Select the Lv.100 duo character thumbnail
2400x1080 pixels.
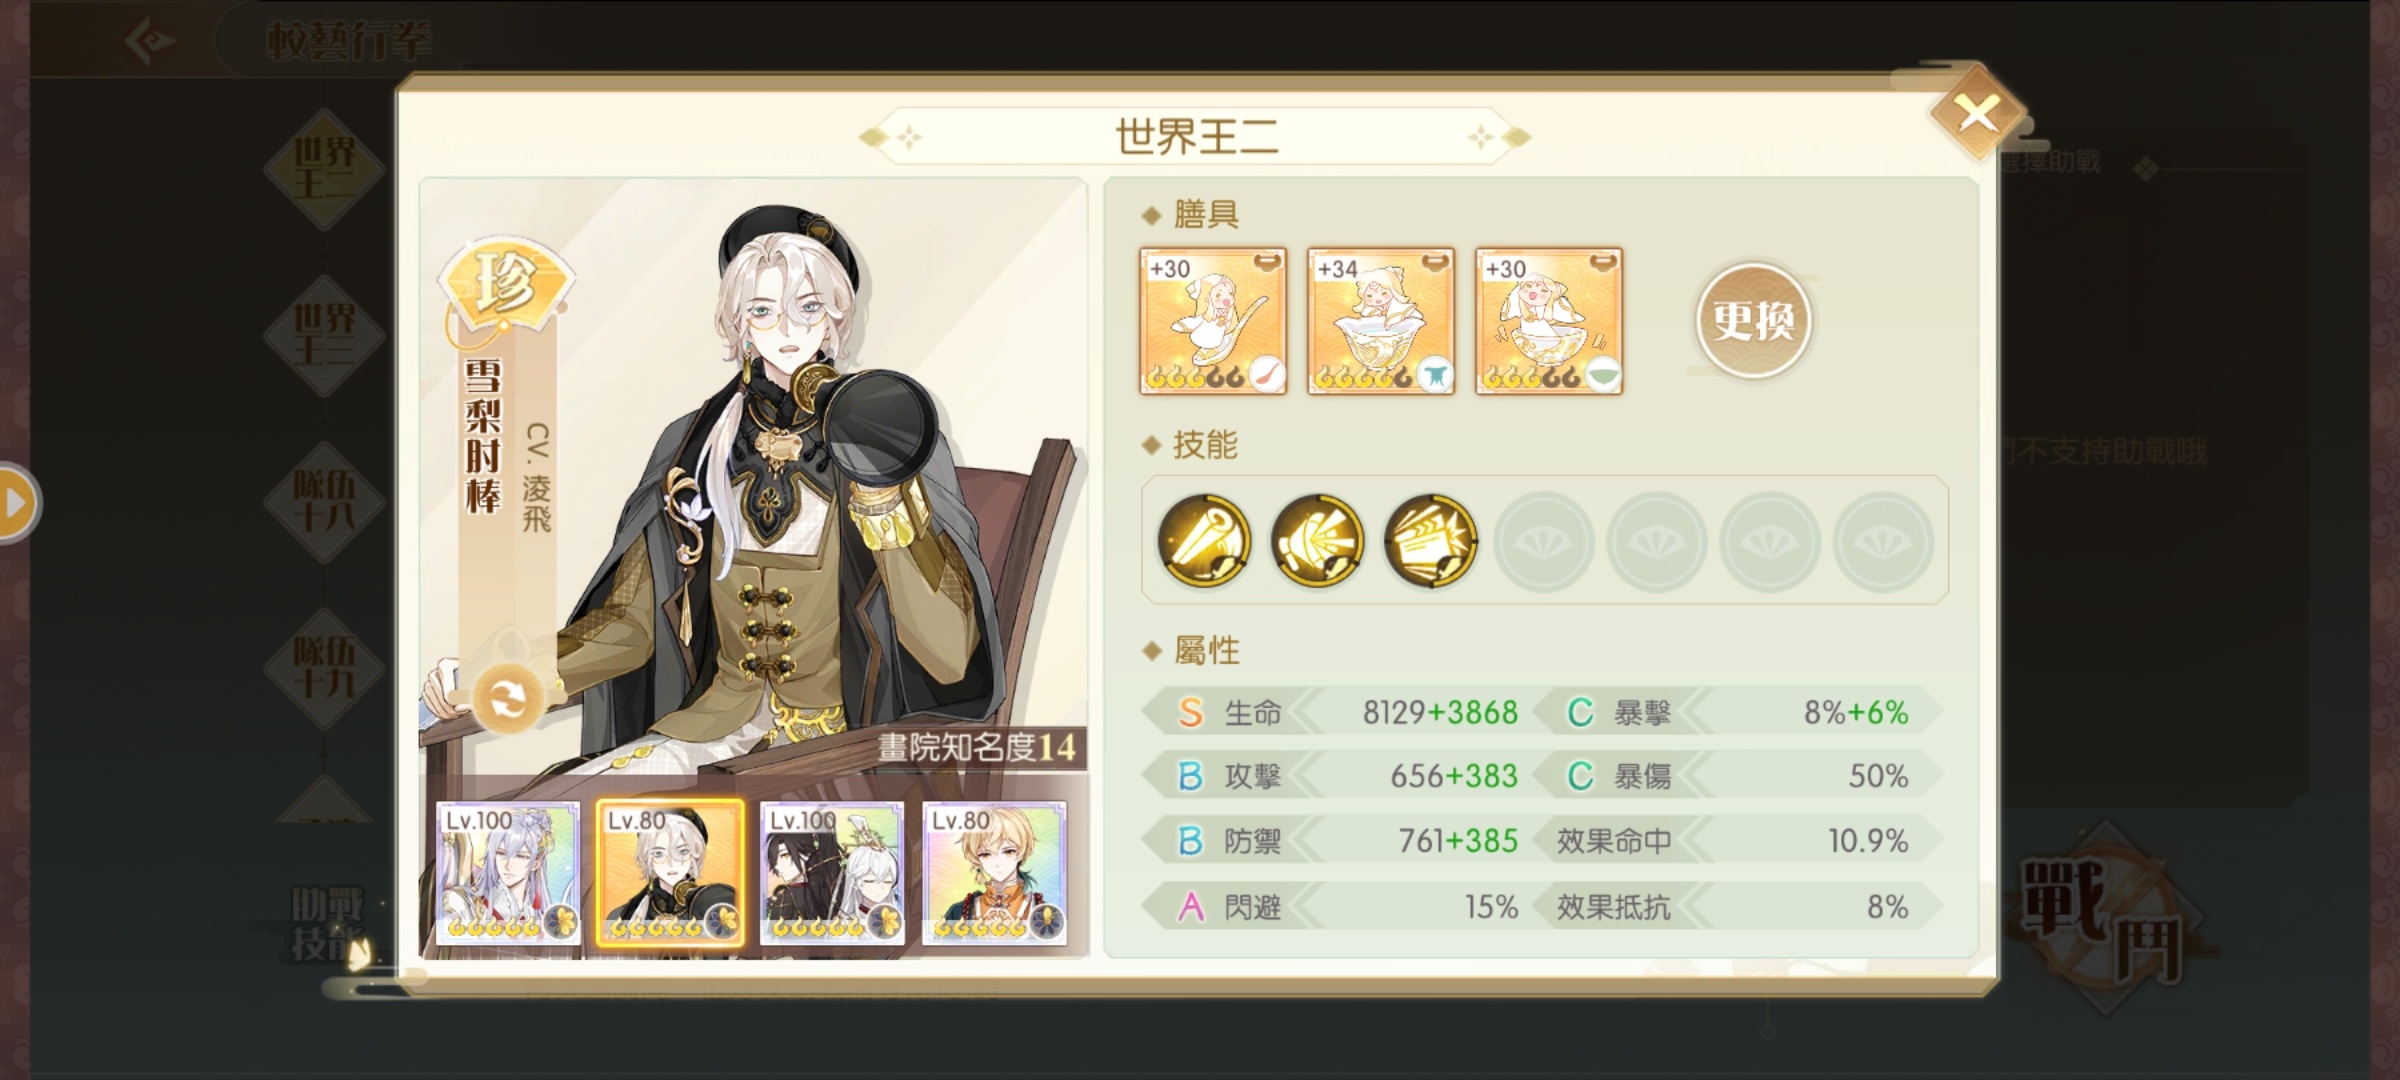coord(832,873)
